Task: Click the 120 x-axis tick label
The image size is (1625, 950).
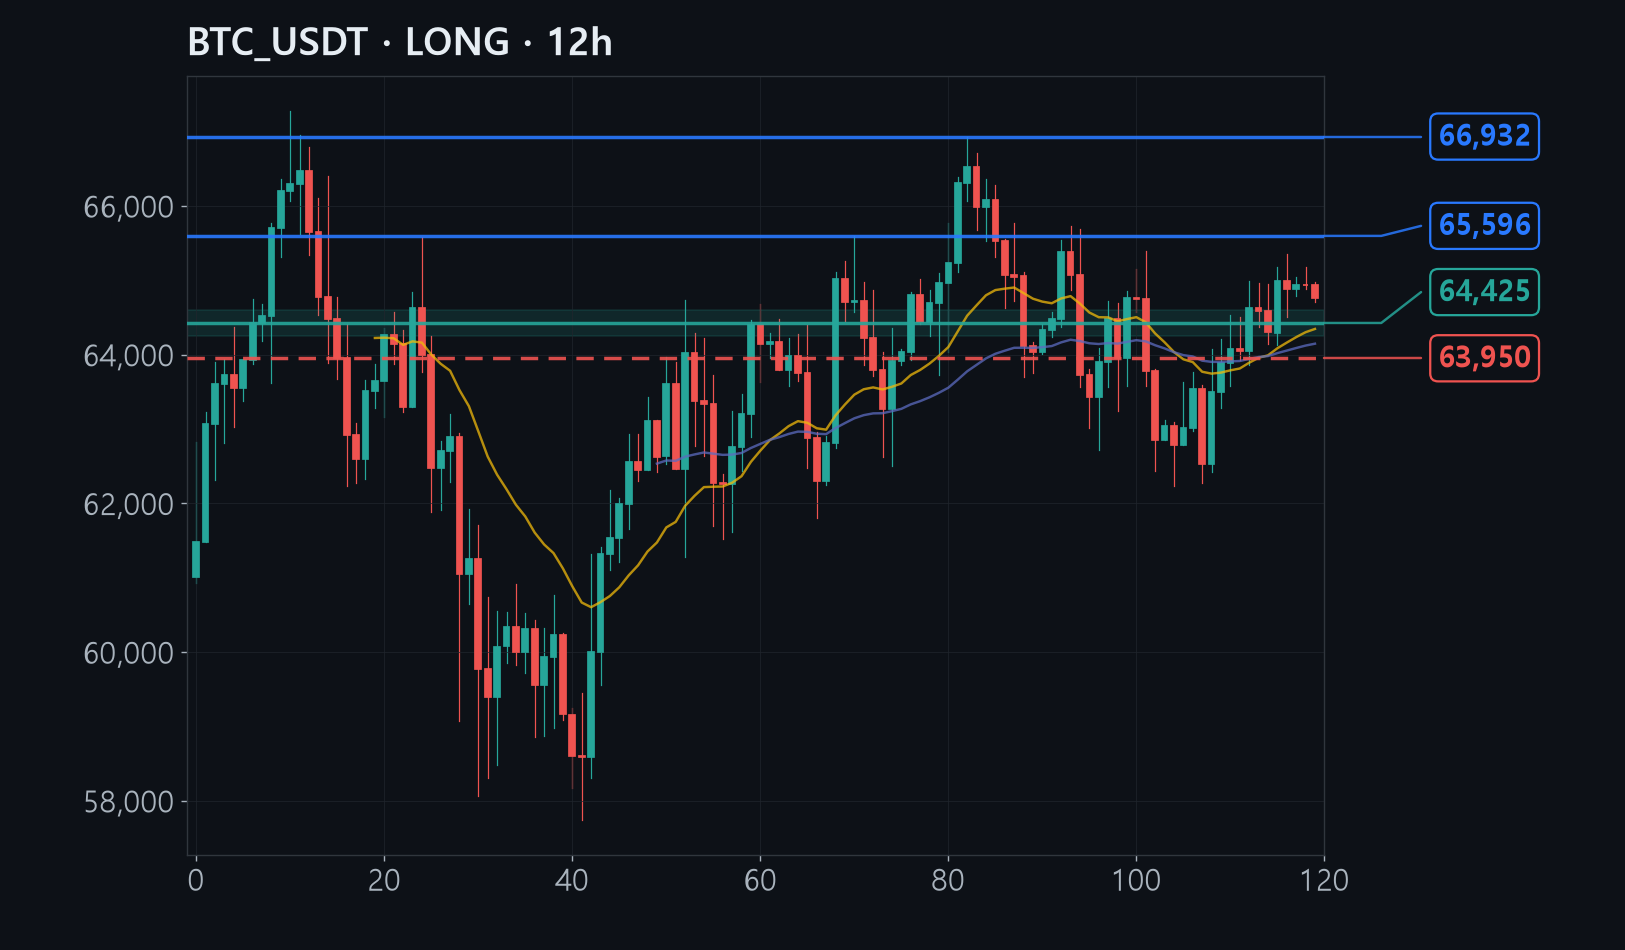Action: point(1324,880)
